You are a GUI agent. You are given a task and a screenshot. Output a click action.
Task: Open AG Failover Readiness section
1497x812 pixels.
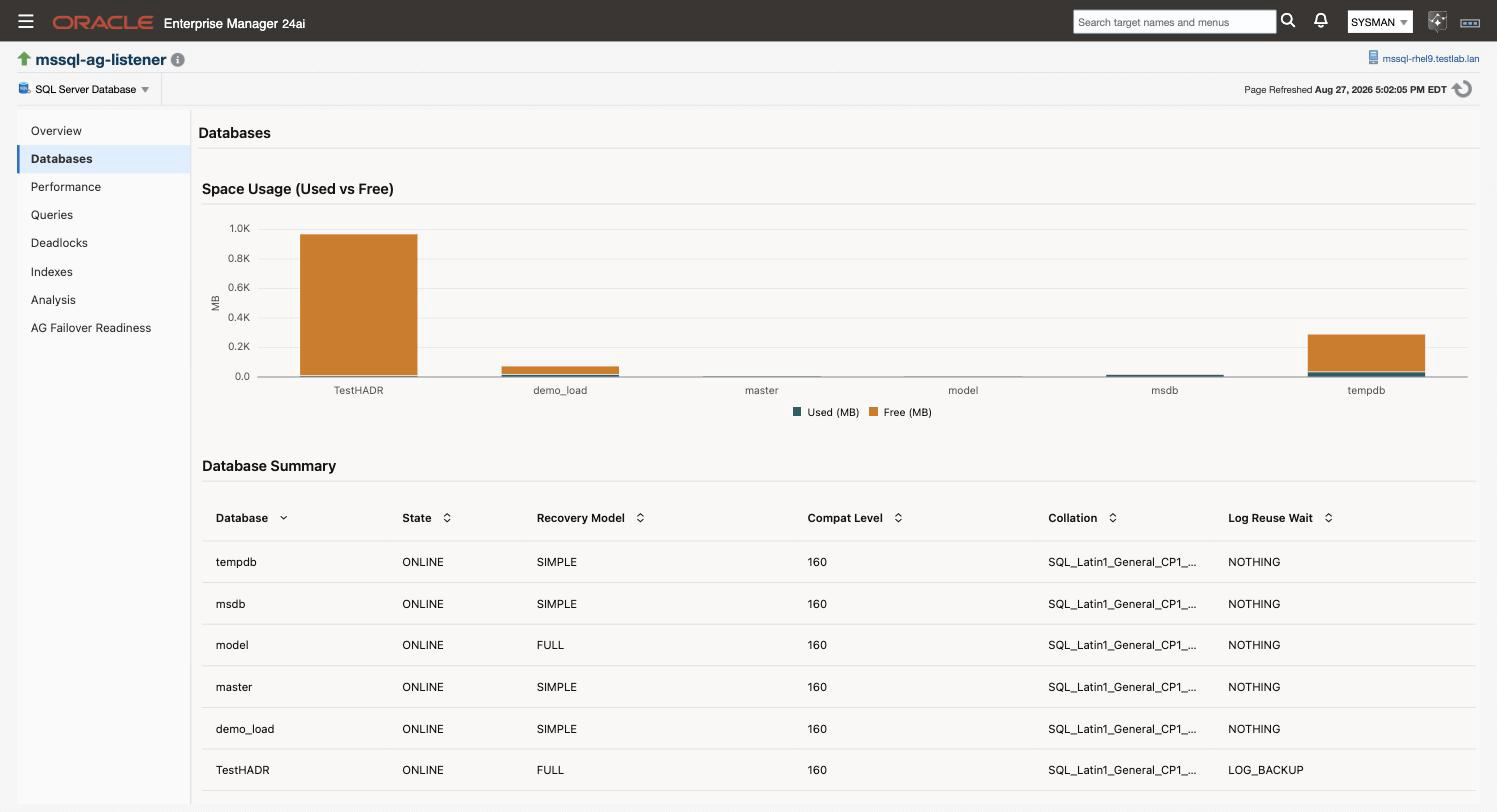pyautogui.click(x=103, y=328)
